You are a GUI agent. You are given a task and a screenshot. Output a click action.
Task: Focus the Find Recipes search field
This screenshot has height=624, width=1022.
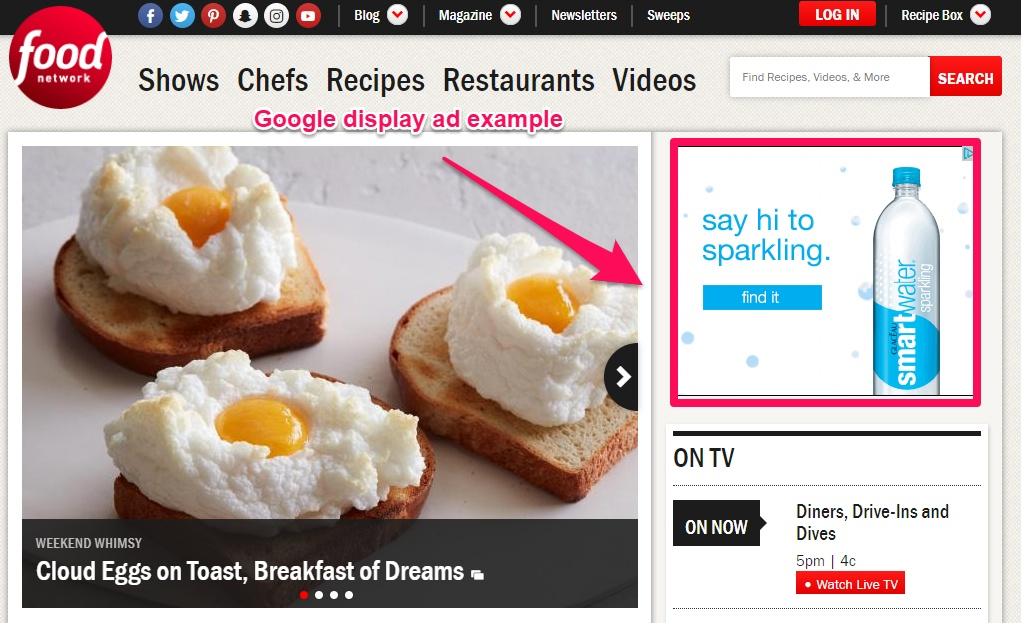coord(830,77)
